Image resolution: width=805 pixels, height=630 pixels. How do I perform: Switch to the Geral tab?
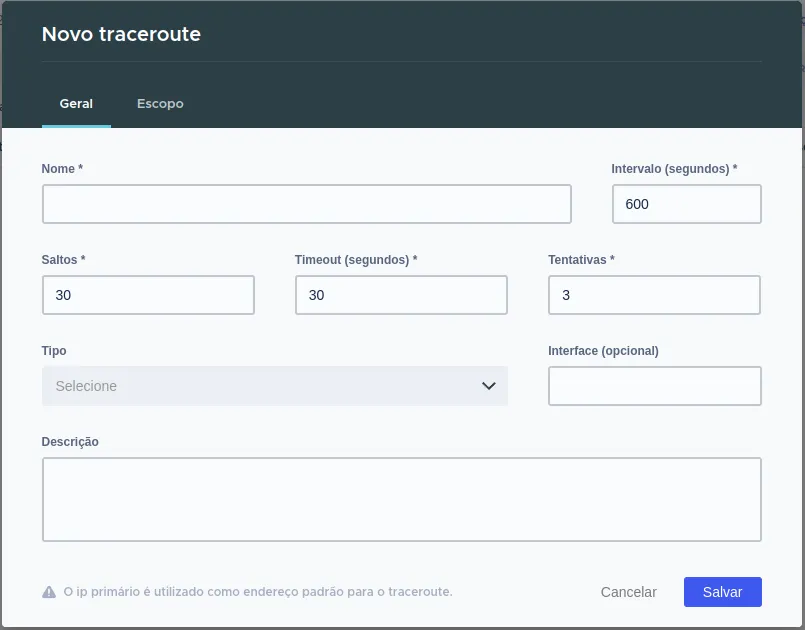[76, 104]
